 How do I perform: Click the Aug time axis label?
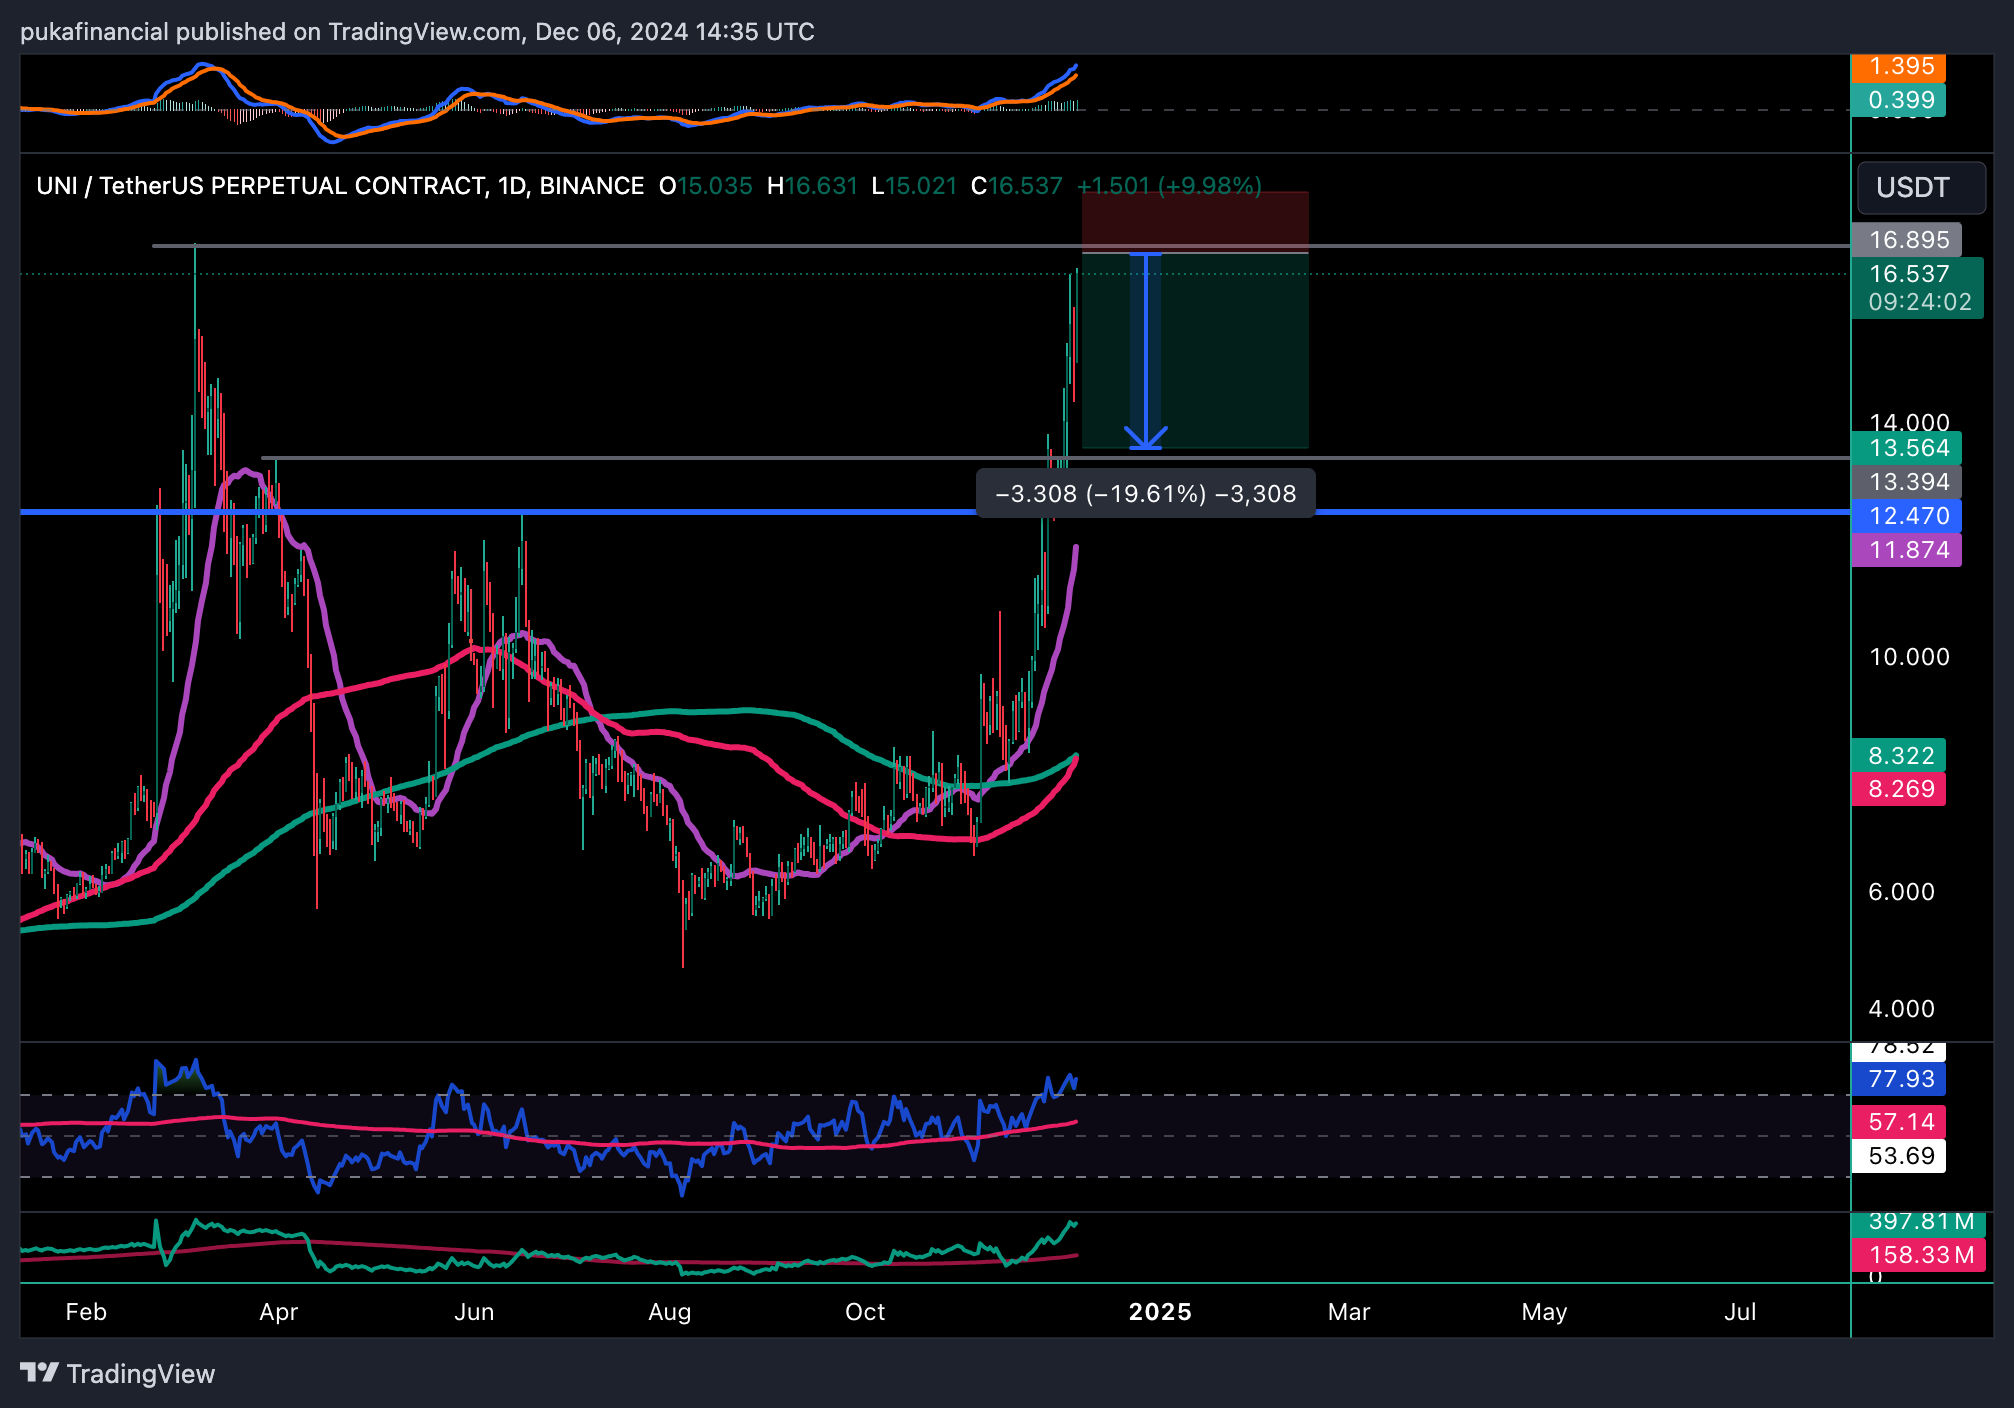click(x=669, y=1312)
